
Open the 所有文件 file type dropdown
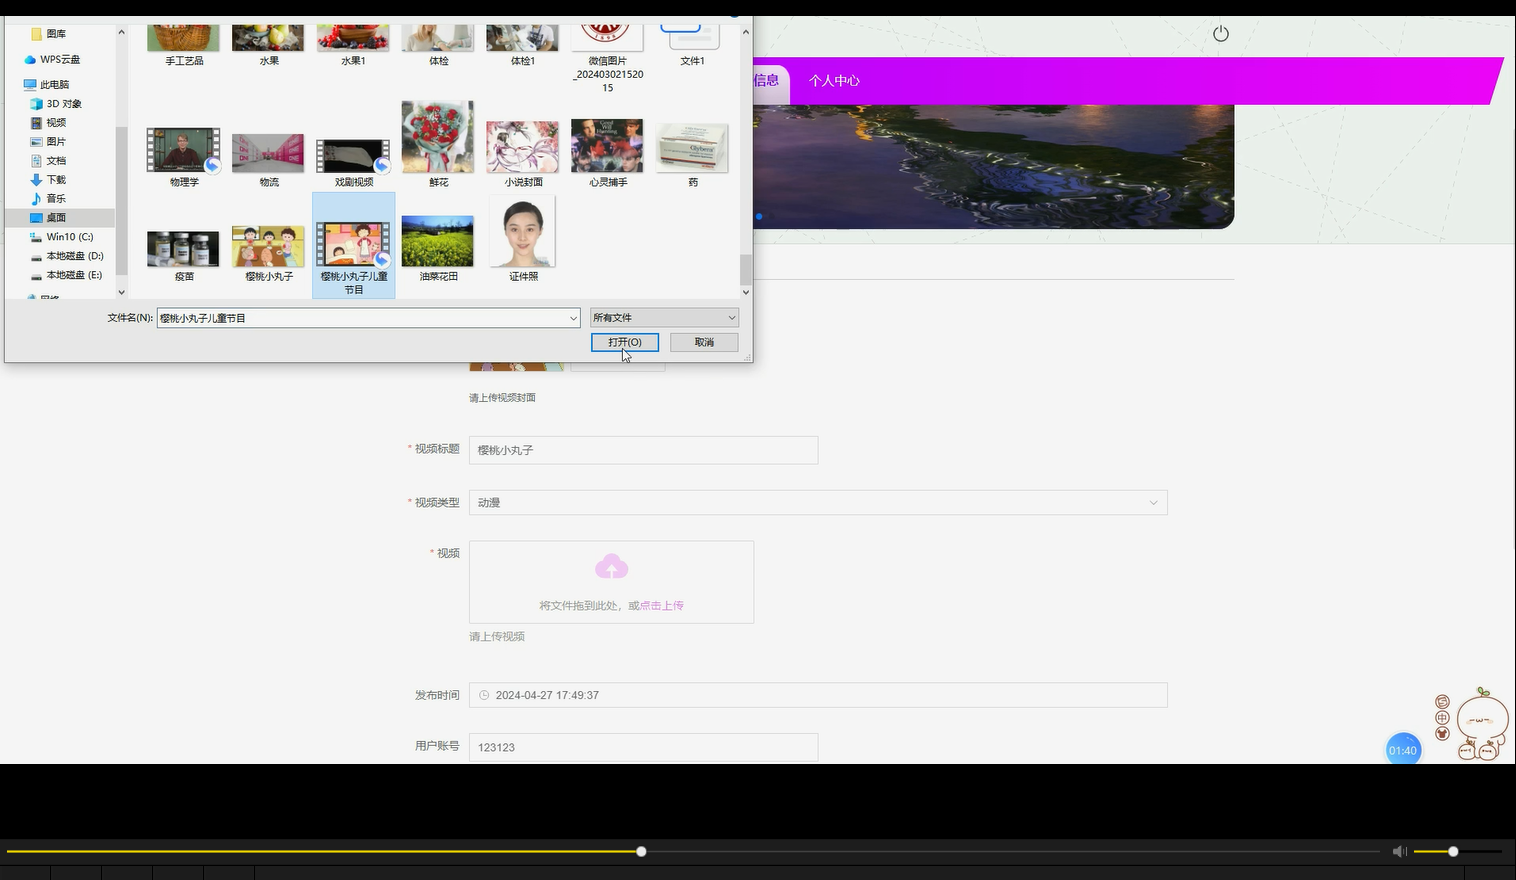pyautogui.click(x=664, y=318)
